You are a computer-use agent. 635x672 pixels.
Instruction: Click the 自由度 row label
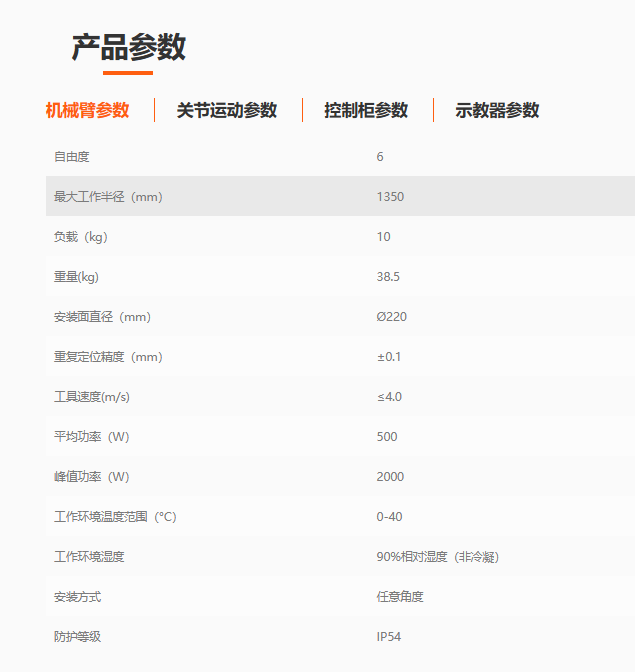coord(72,157)
